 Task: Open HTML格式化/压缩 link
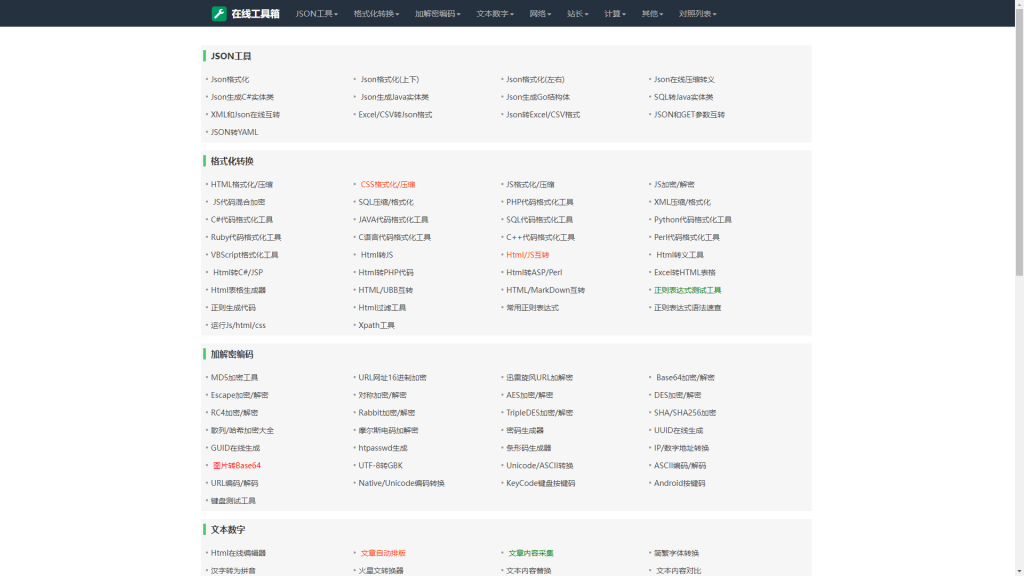coord(242,185)
